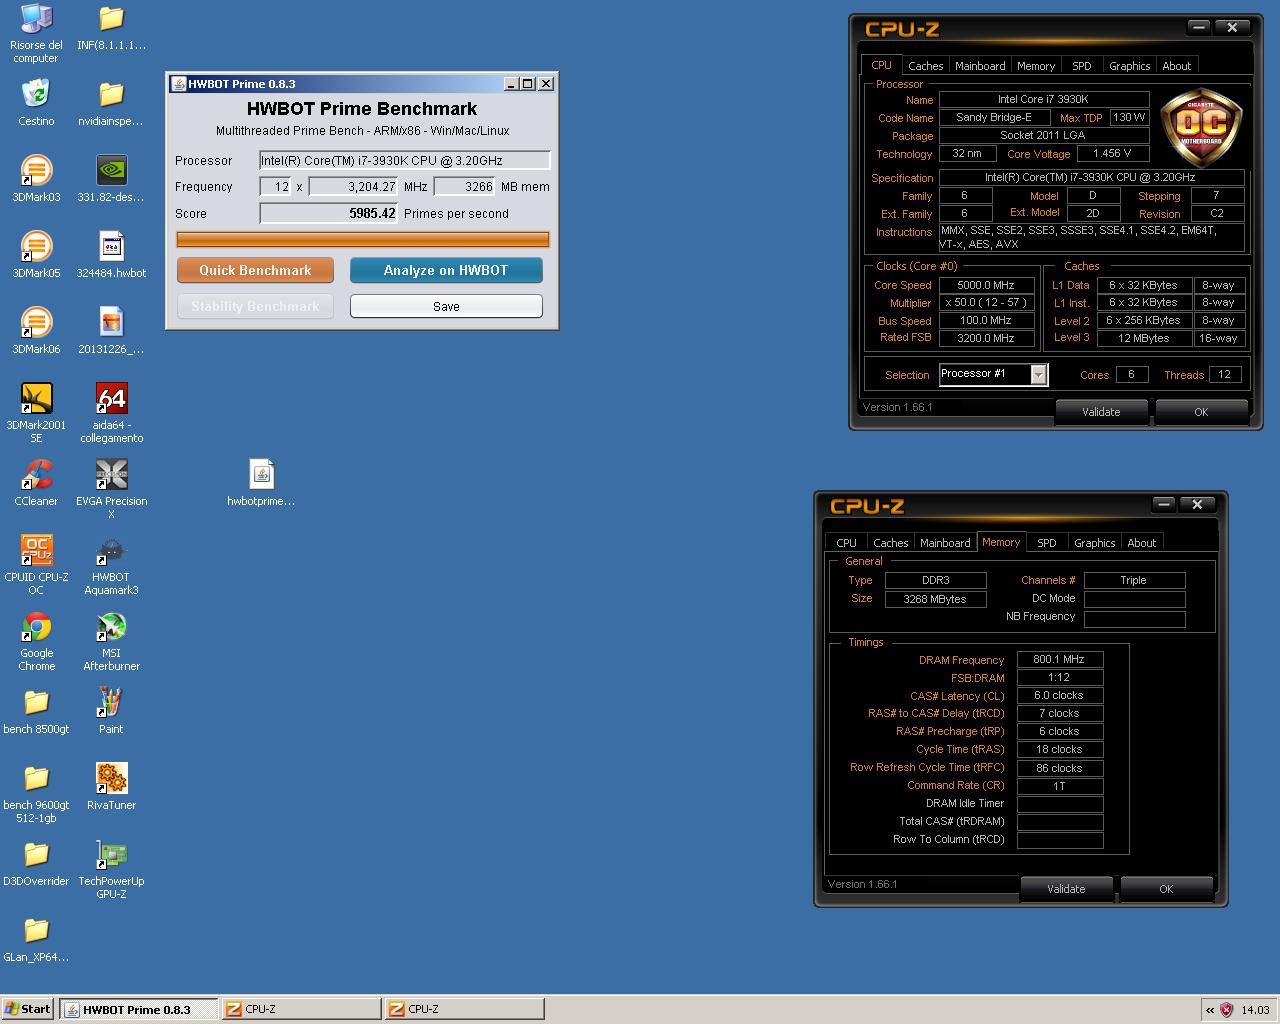Viewport: 1280px width, 1024px height.
Task: Switch to SPD tab in top CPU-Z
Action: click(x=1082, y=66)
